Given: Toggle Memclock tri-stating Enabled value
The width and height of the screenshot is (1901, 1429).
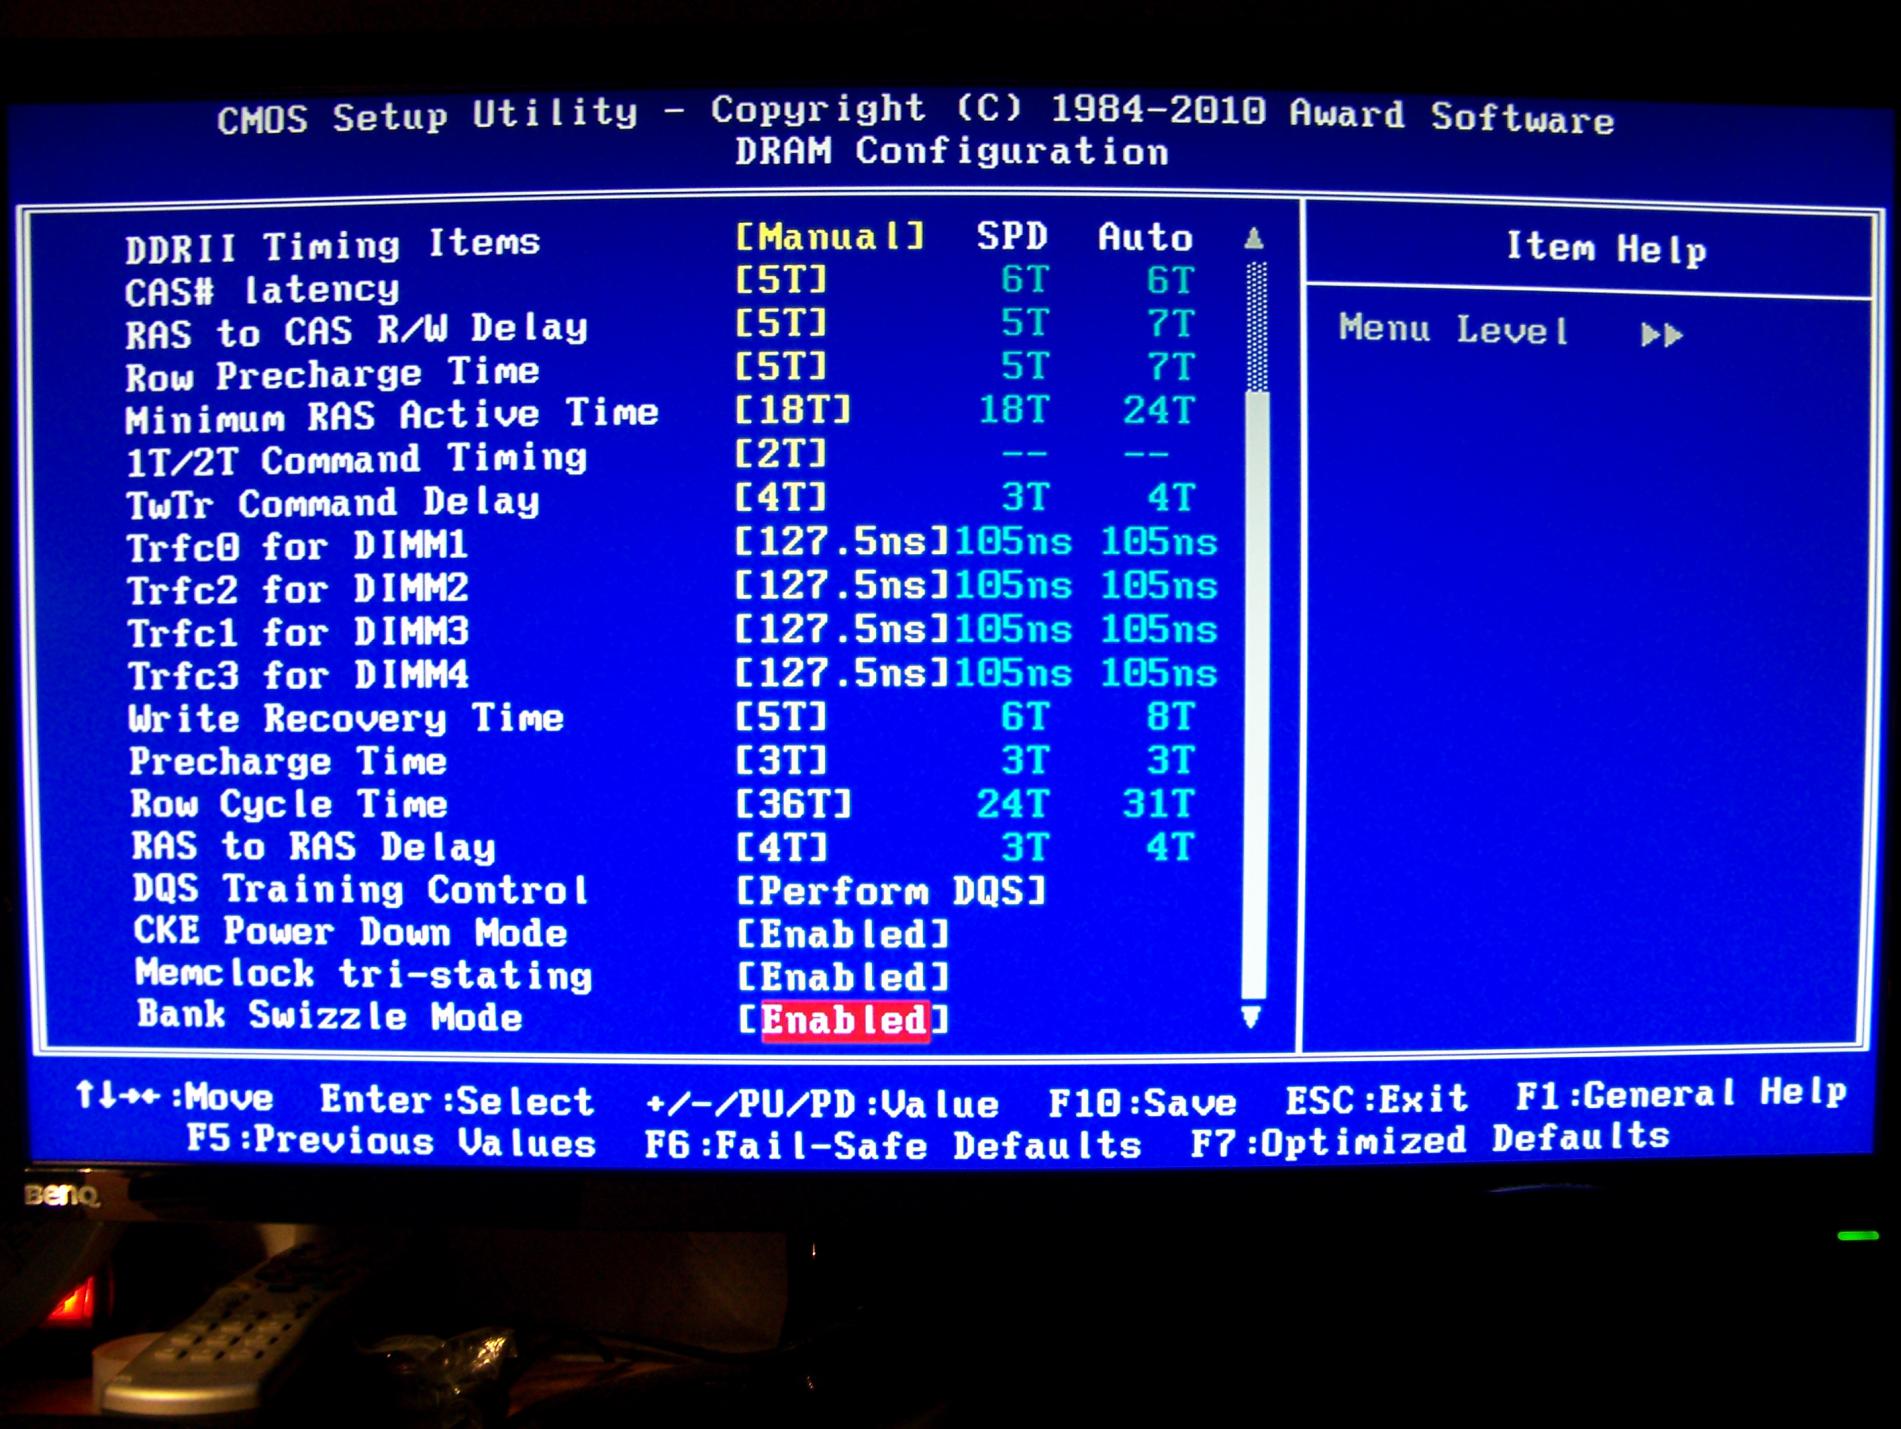Looking at the screenshot, I should (x=843, y=977).
